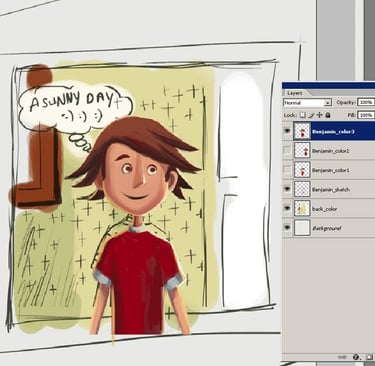
Task: Select the Benjamin_color1 layer thumbnail
Action: tap(302, 170)
